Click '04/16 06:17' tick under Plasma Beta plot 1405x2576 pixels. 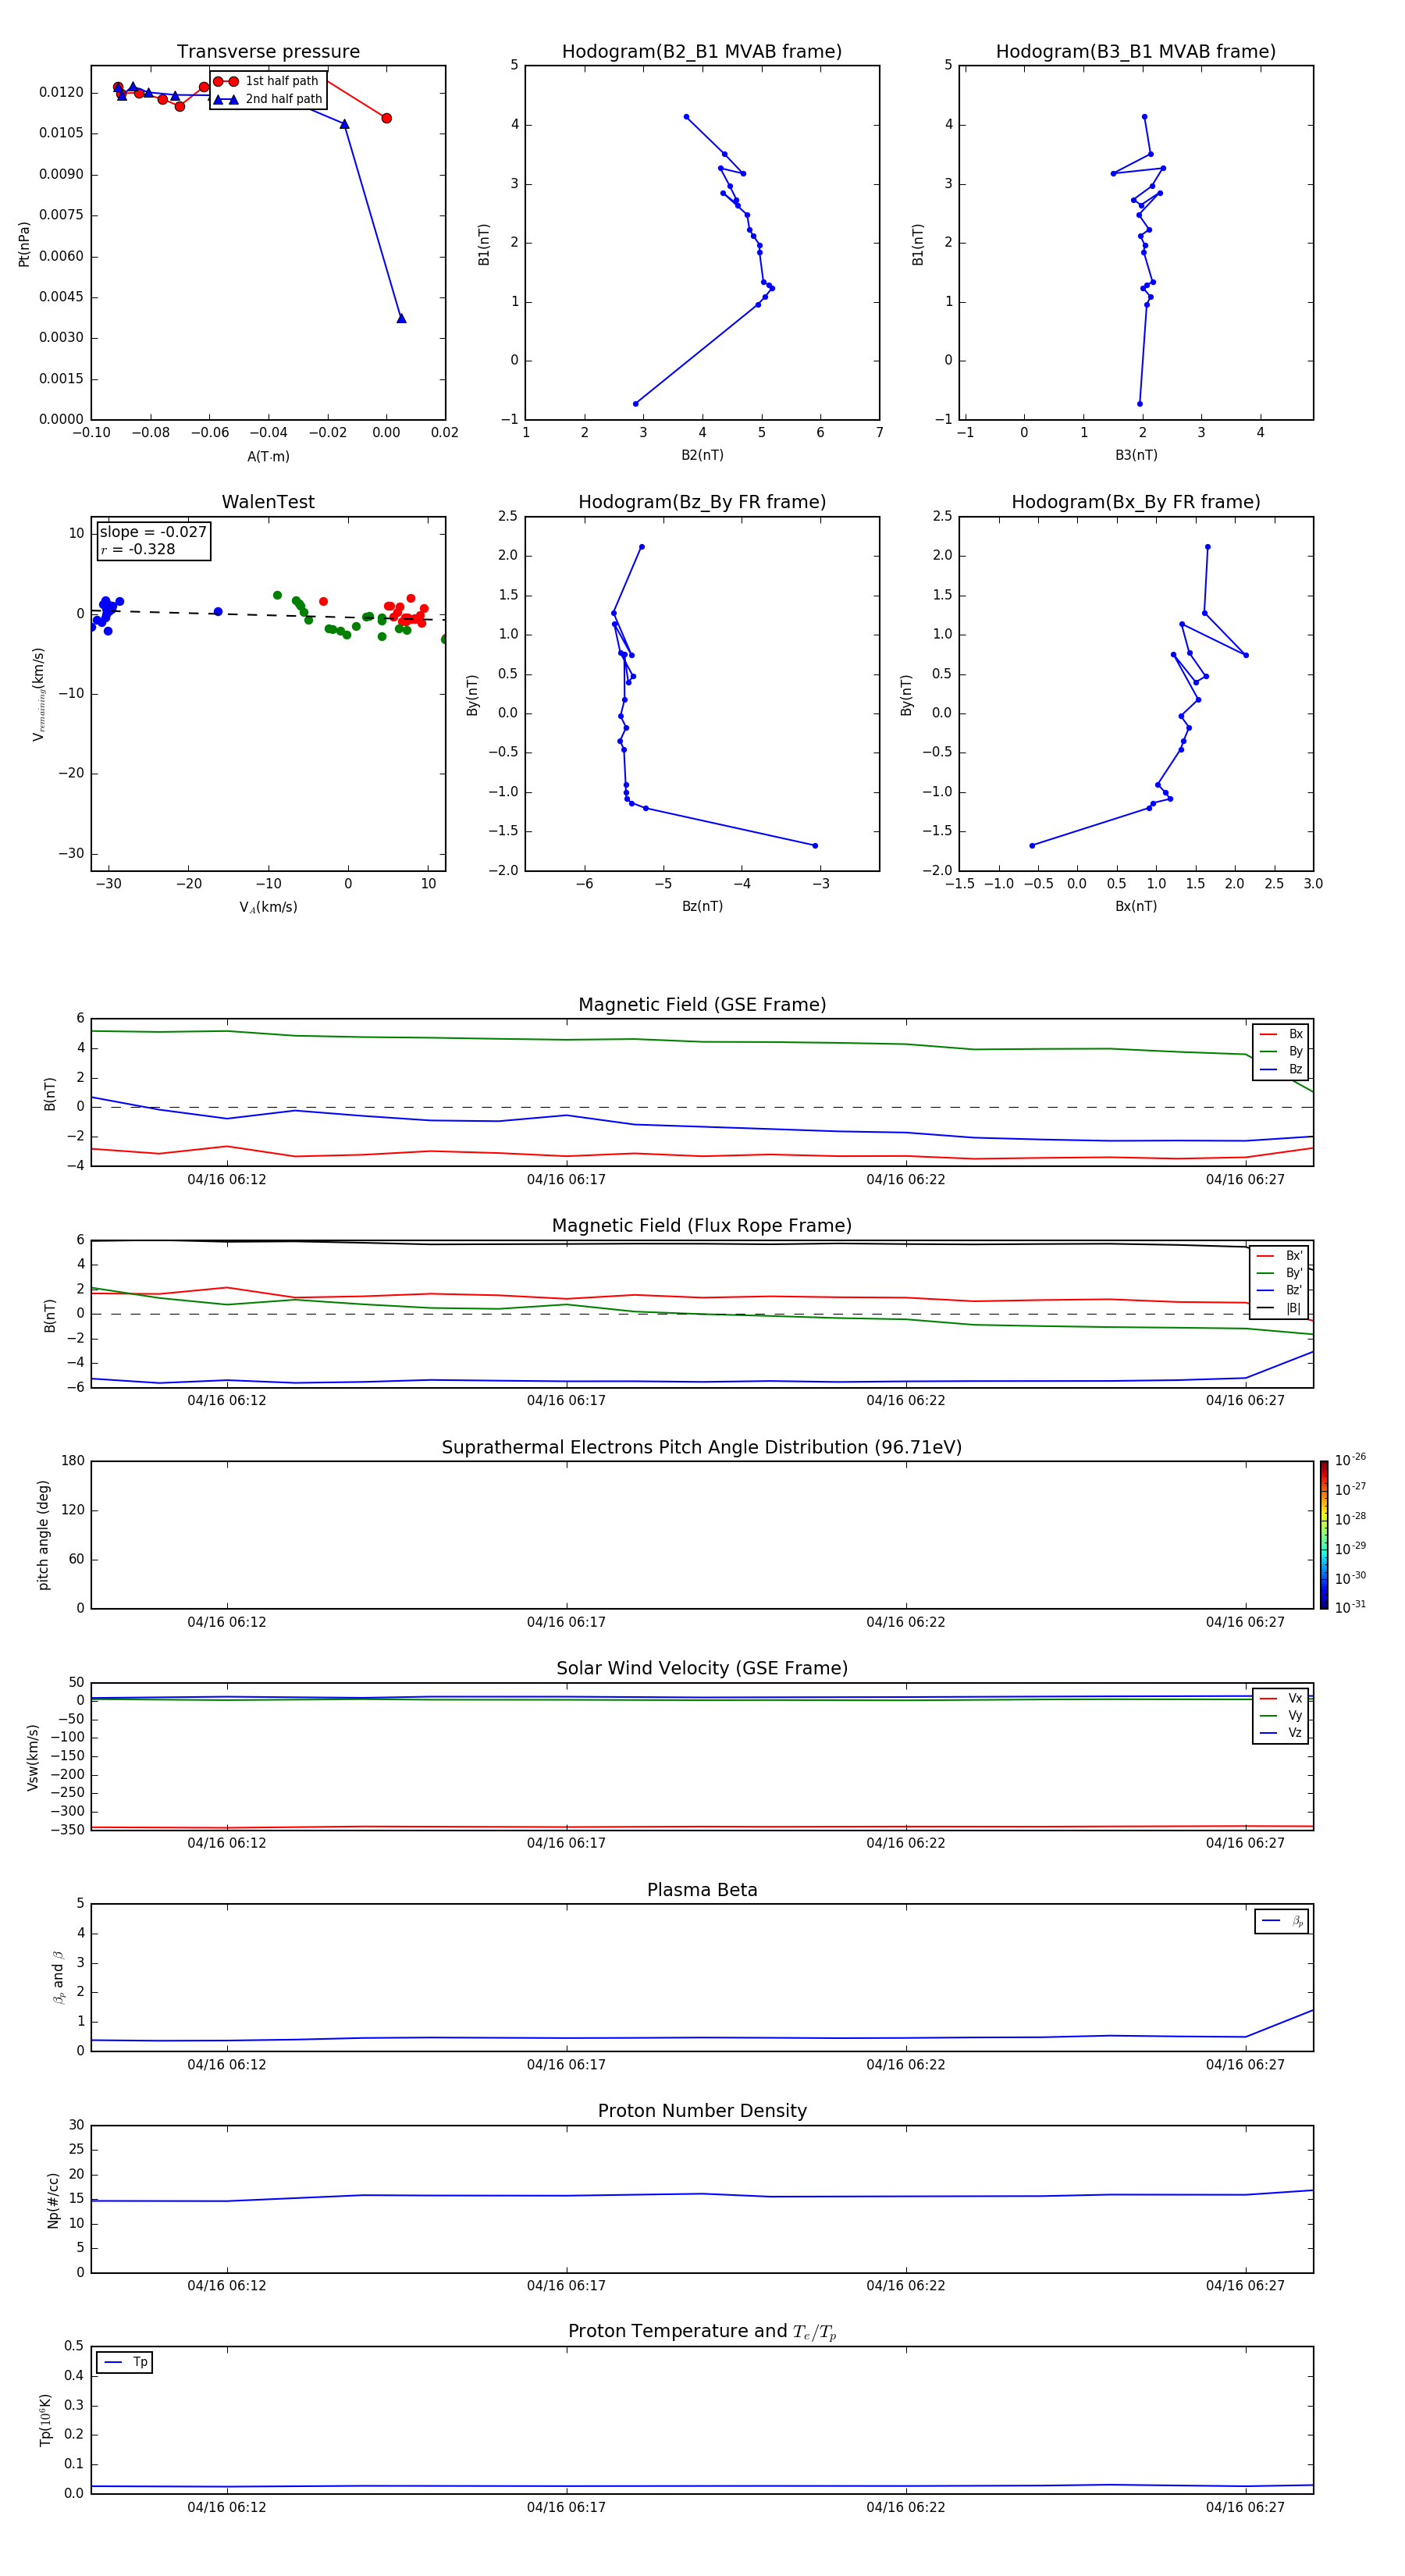pyautogui.click(x=566, y=2064)
